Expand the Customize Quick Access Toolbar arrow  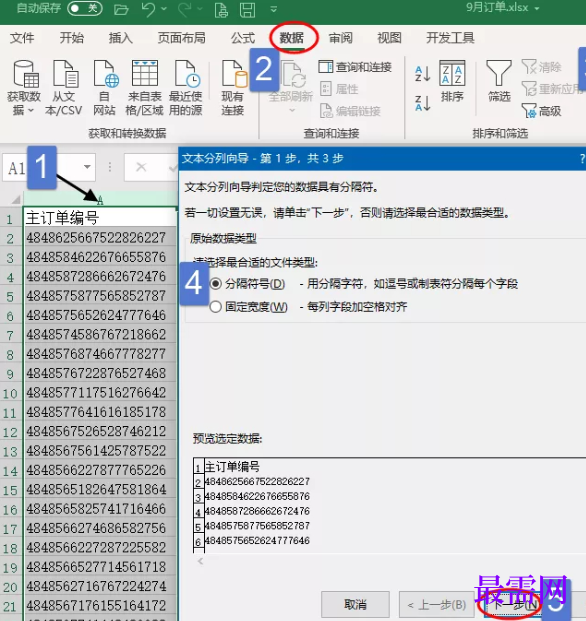point(274,9)
